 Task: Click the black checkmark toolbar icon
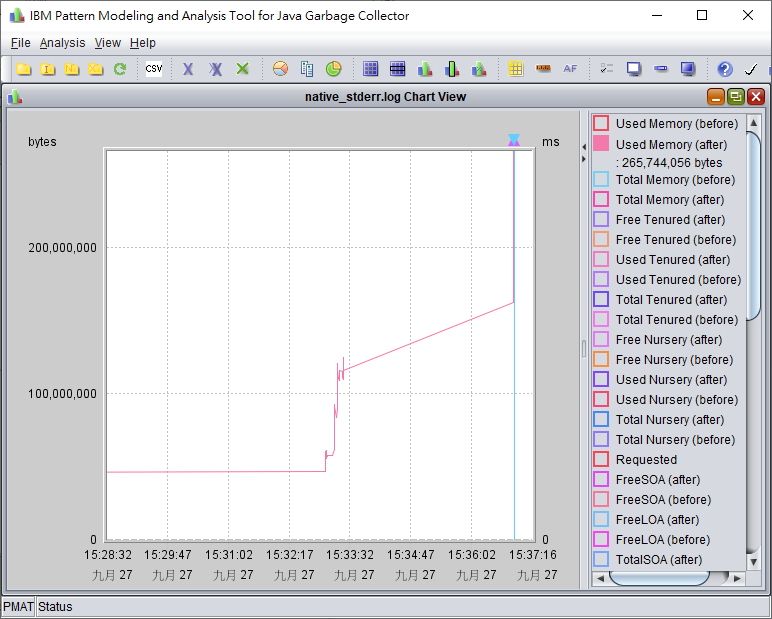(x=750, y=69)
